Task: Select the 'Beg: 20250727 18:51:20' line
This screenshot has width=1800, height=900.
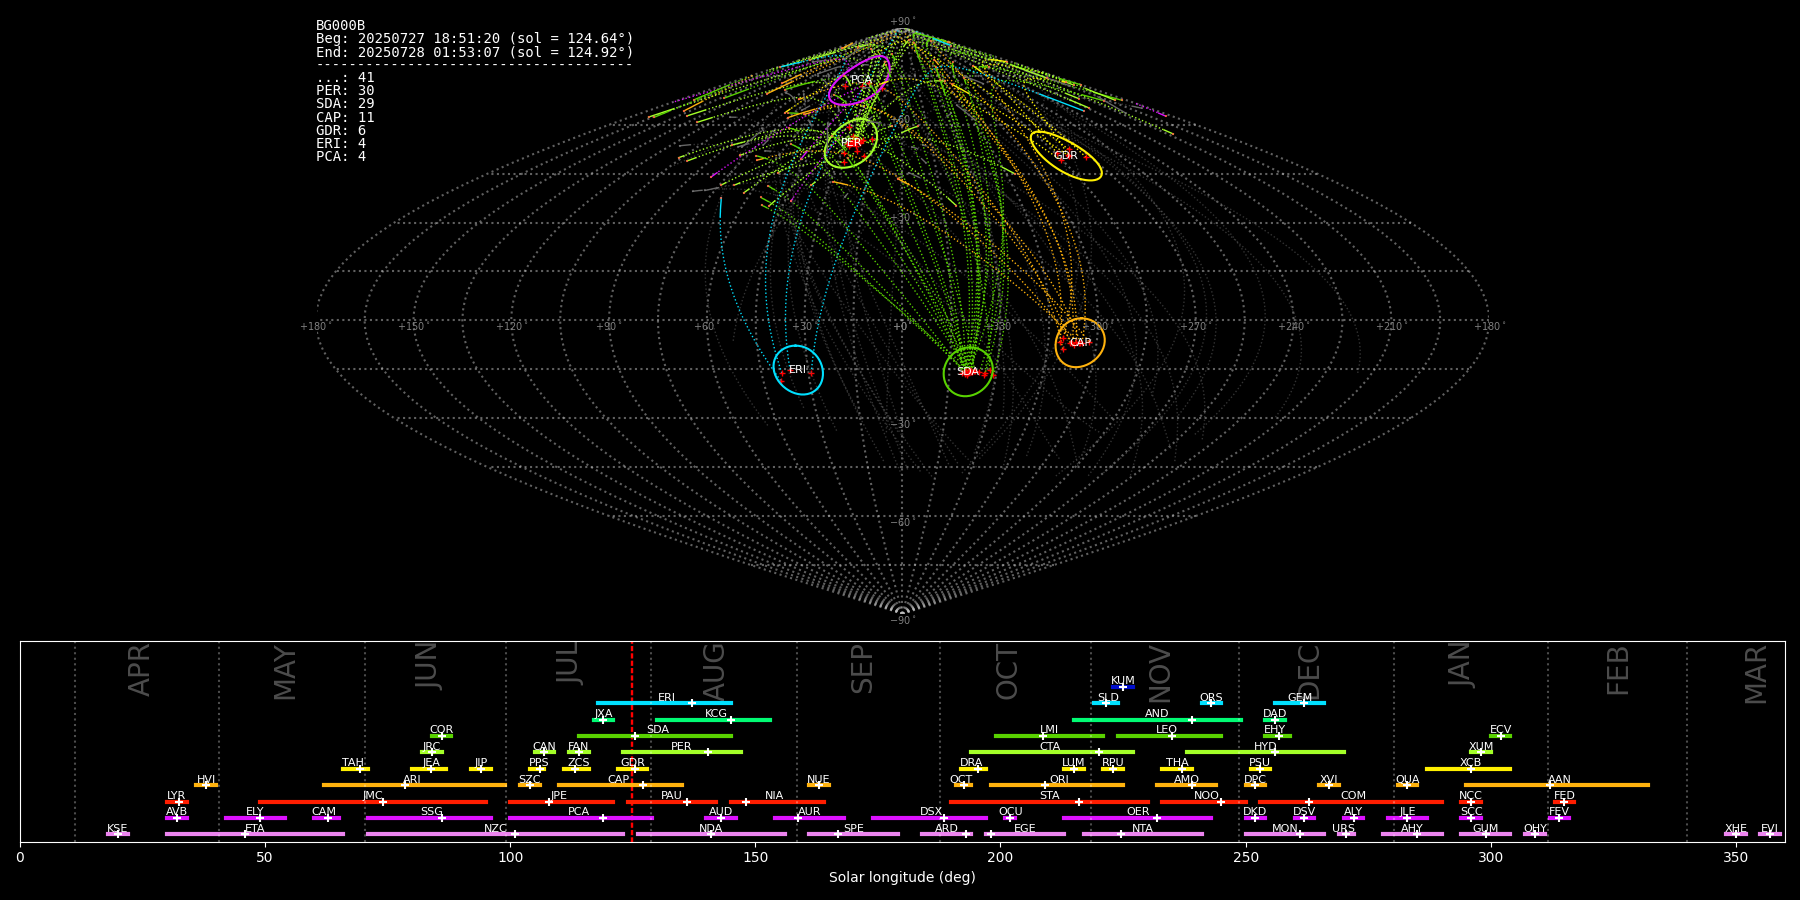Action: point(475,39)
